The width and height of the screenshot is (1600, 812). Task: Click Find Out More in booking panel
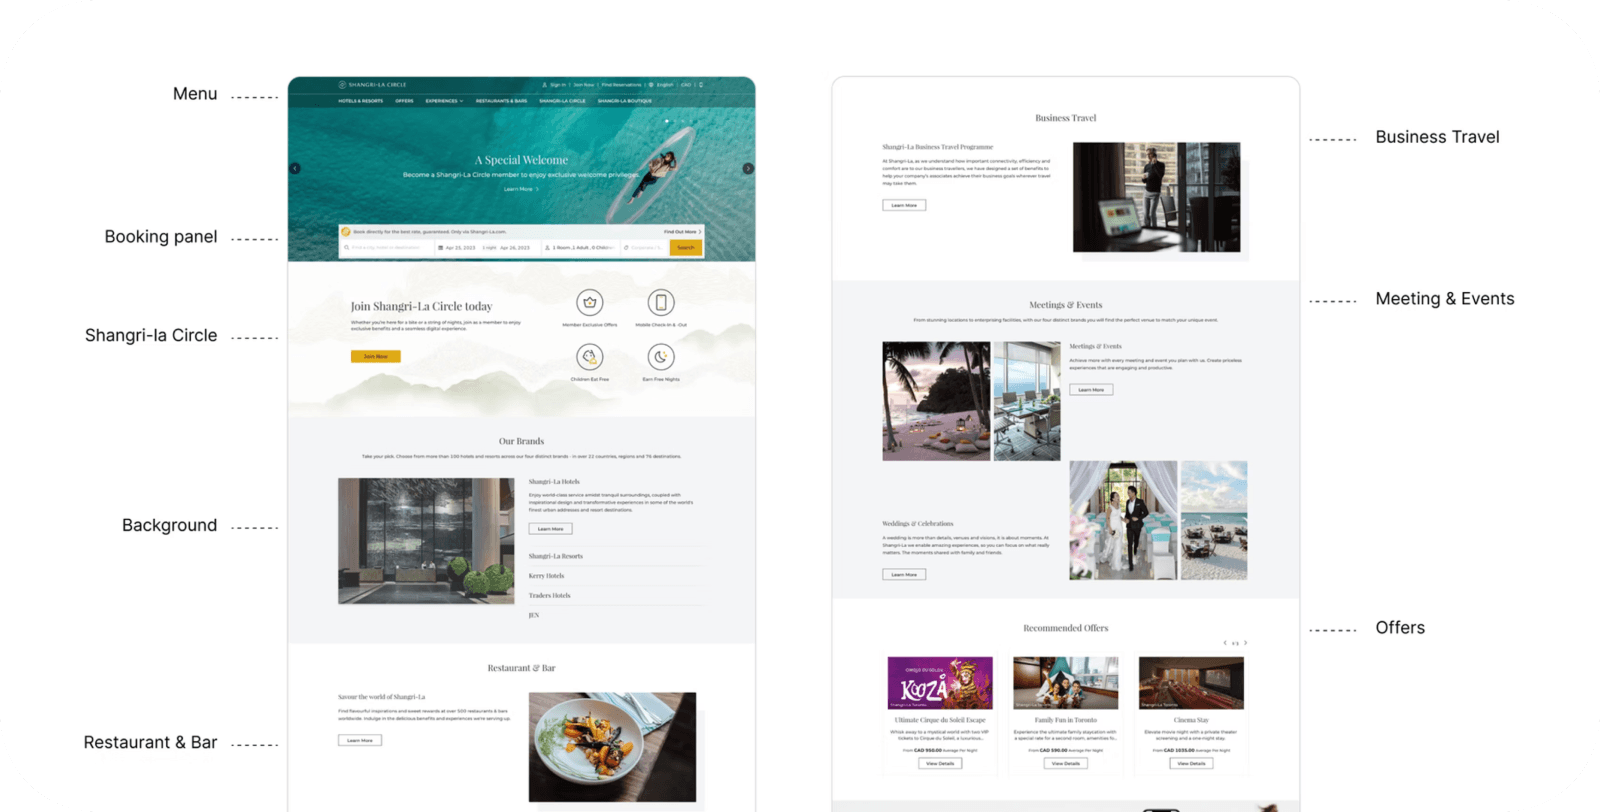(683, 232)
